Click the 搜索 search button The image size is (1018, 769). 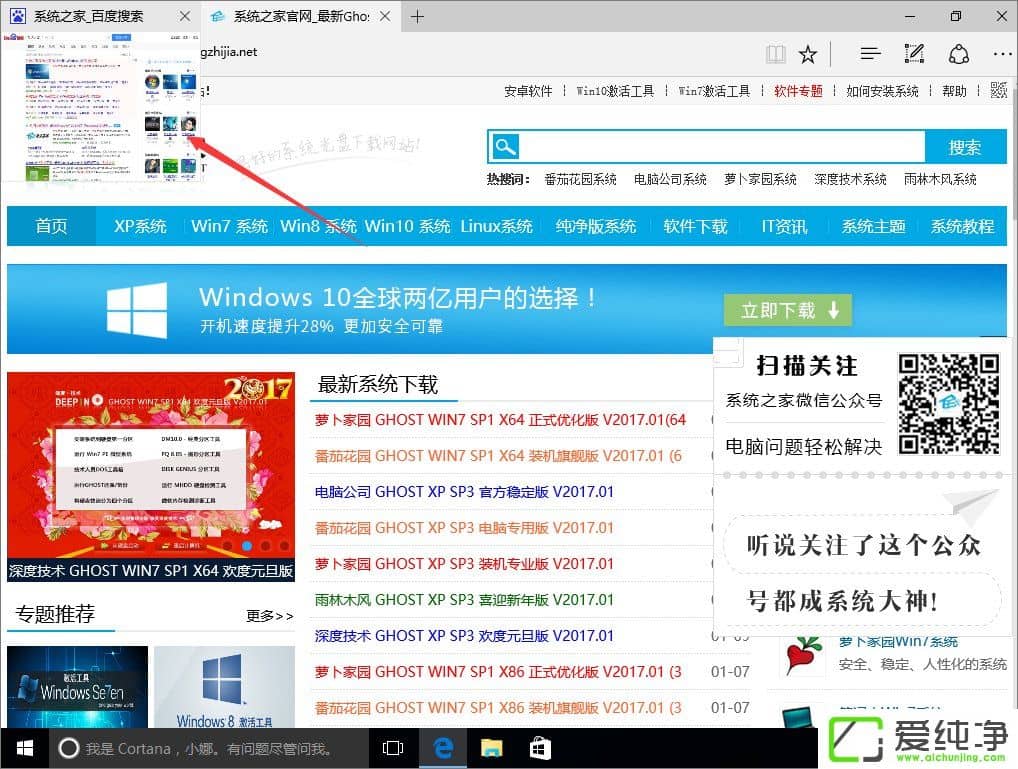(x=964, y=146)
